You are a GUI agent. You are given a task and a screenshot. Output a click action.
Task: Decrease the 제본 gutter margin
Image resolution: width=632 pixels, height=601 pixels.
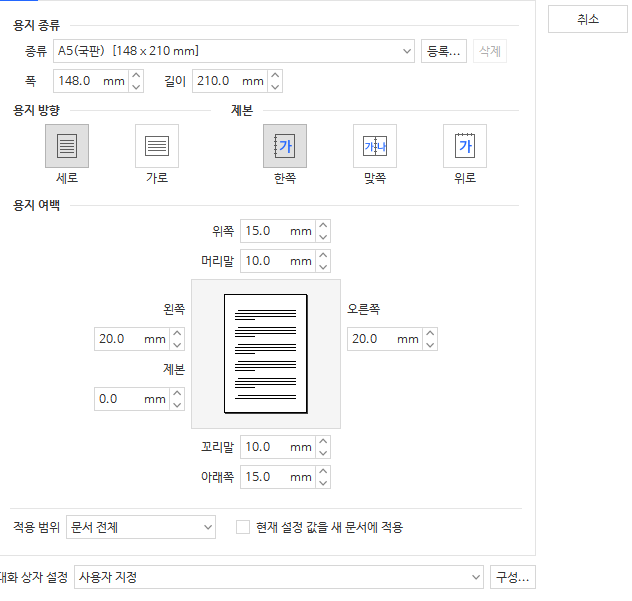click(177, 405)
